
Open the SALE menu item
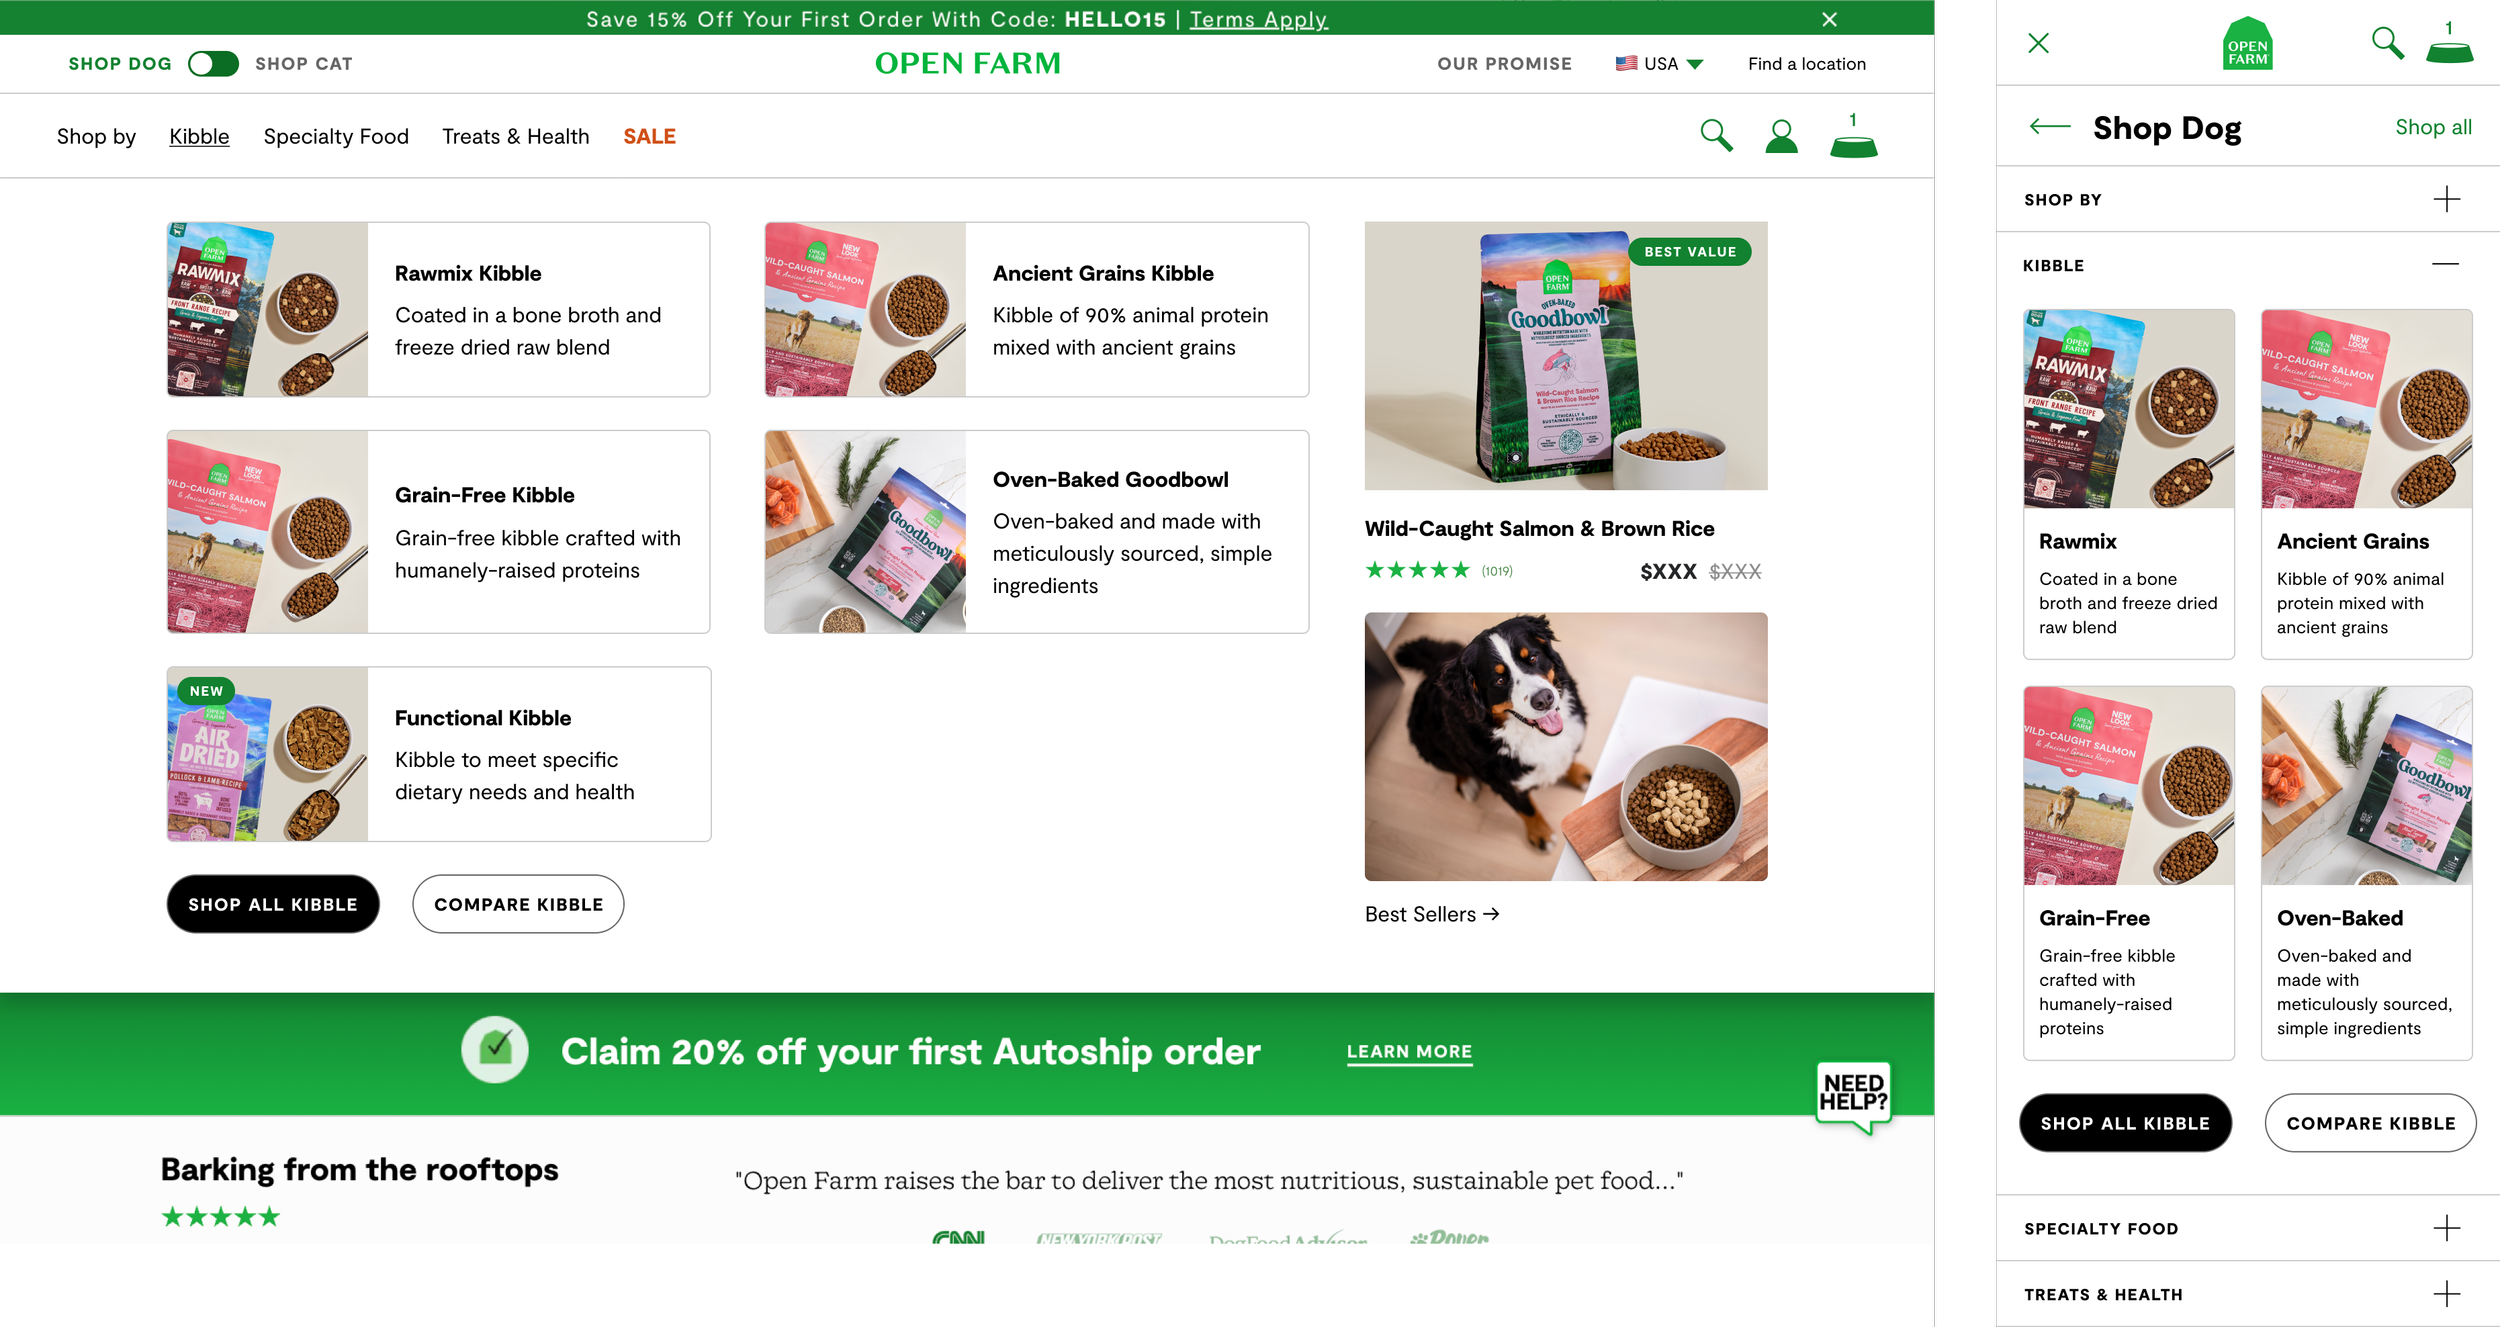[649, 136]
